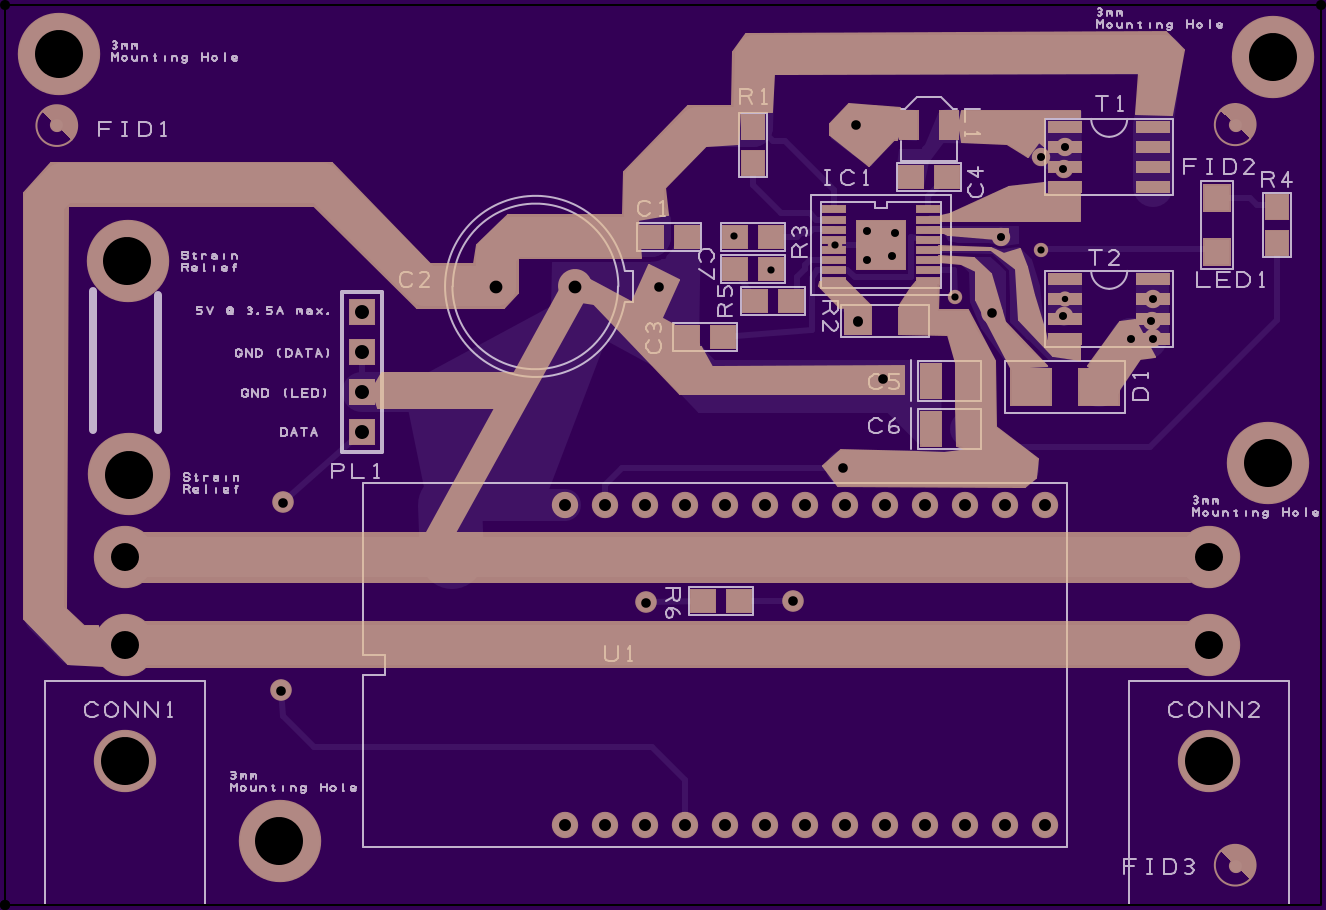Viewport: 1326px width, 910px height.
Task: Select the CONN1 connector label
Action: click(129, 710)
